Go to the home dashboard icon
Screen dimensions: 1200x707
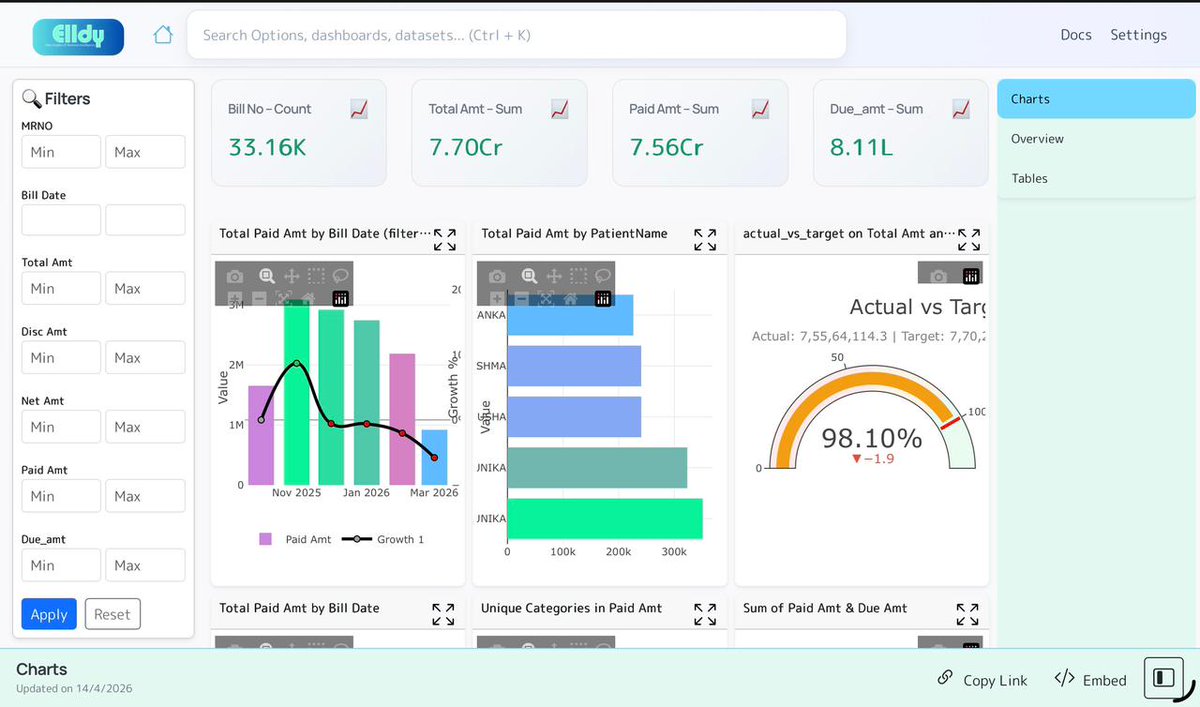point(163,35)
